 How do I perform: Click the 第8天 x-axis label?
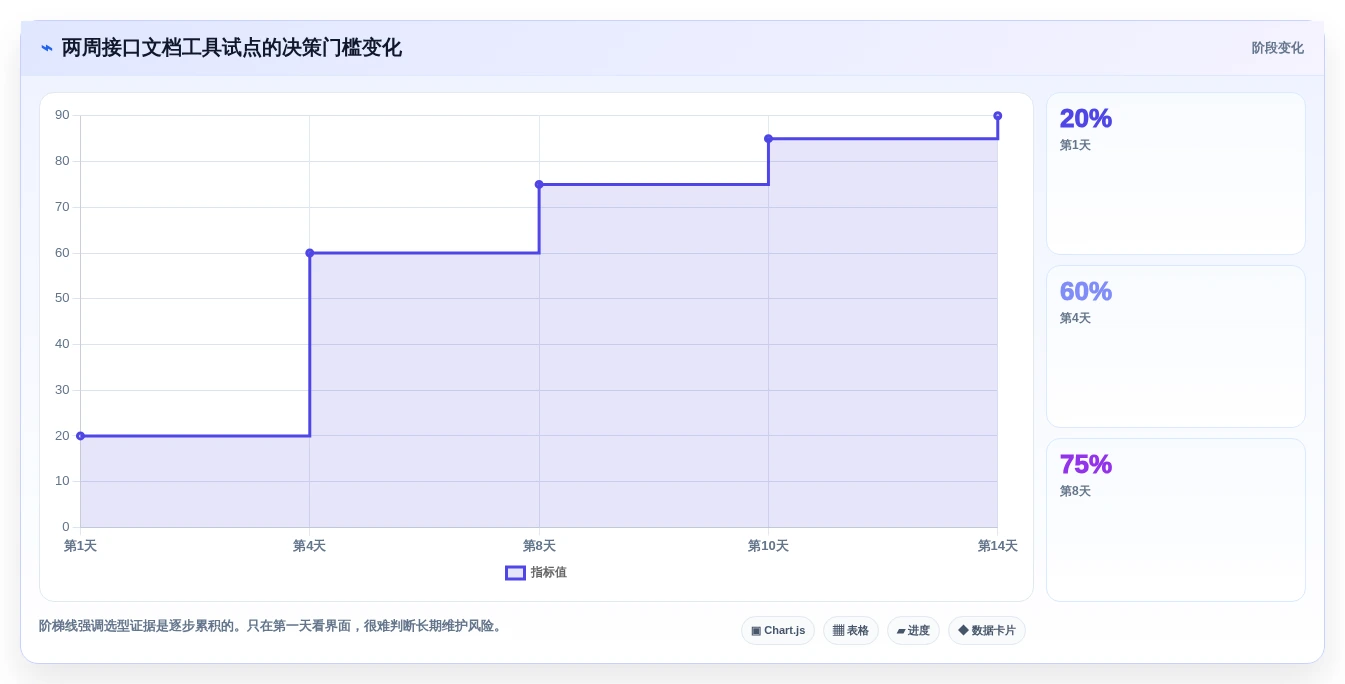[539, 546]
